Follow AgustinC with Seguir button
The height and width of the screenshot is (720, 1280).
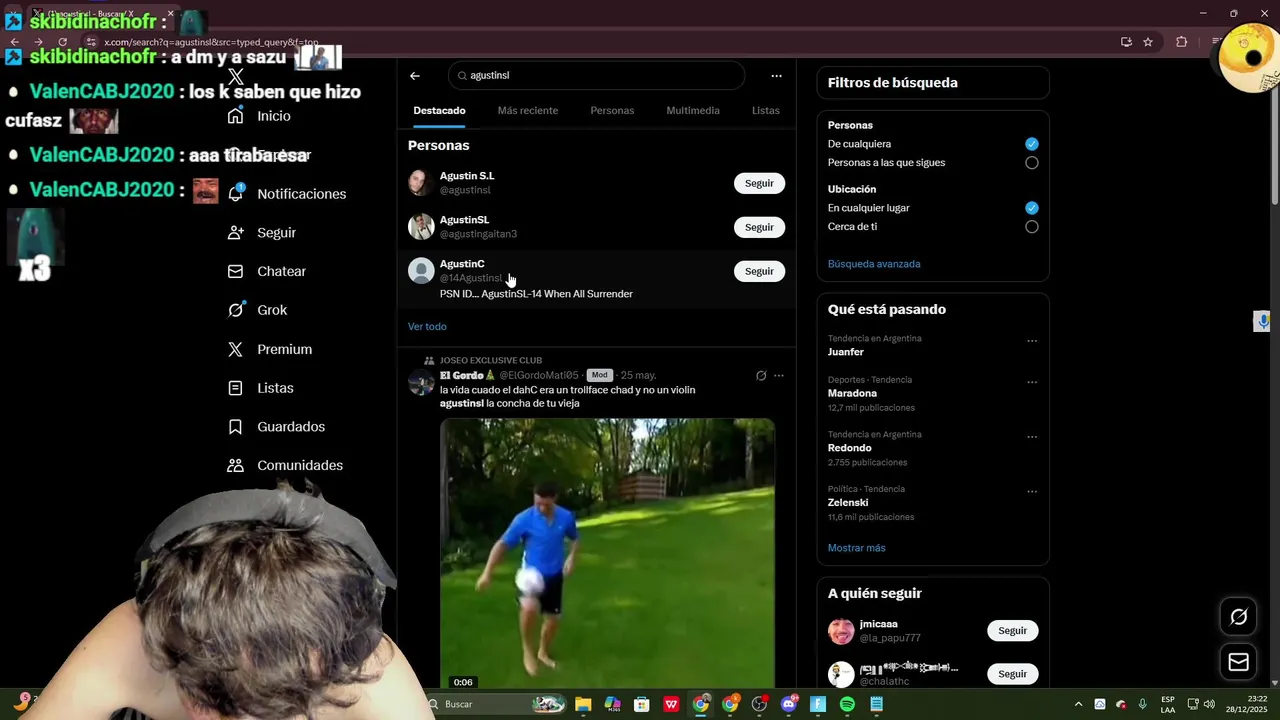(759, 271)
